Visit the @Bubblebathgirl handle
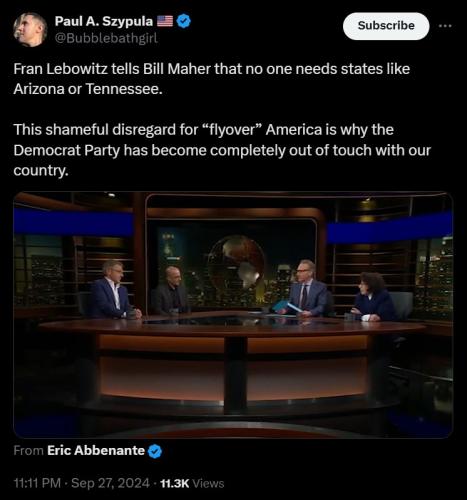Screen dimensions: 467x500 (x=106, y=38)
